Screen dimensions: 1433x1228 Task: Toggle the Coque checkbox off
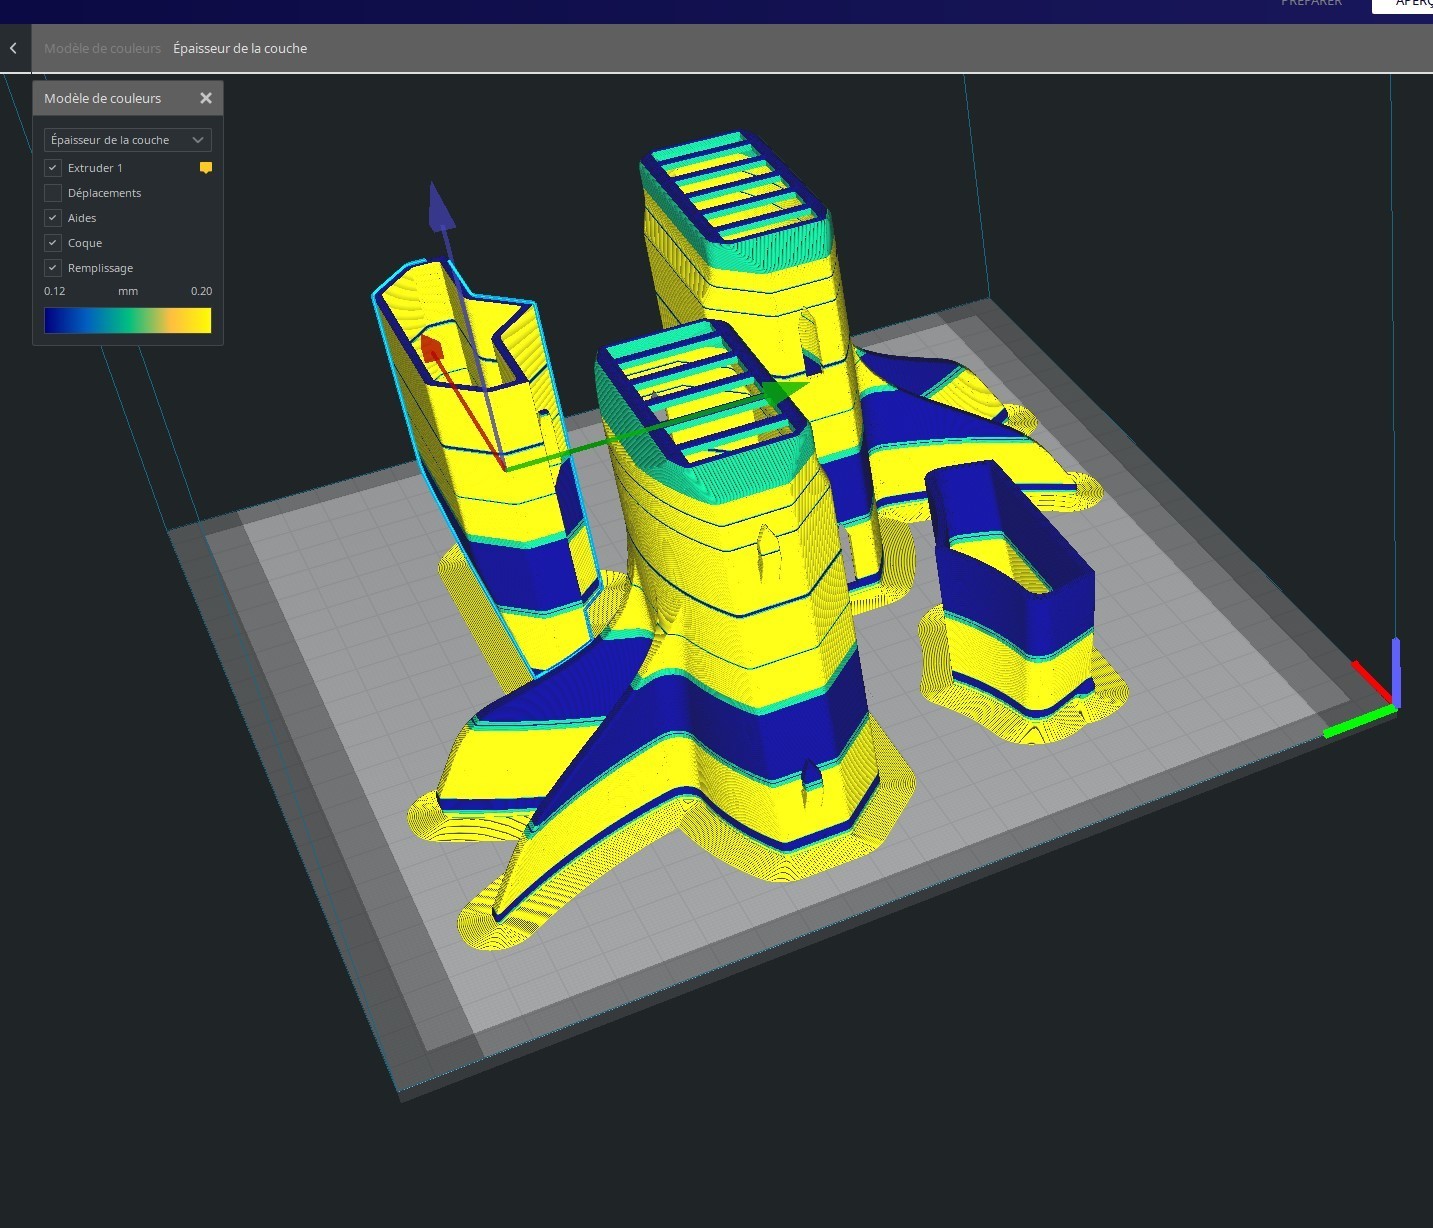(x=53, y=243)
